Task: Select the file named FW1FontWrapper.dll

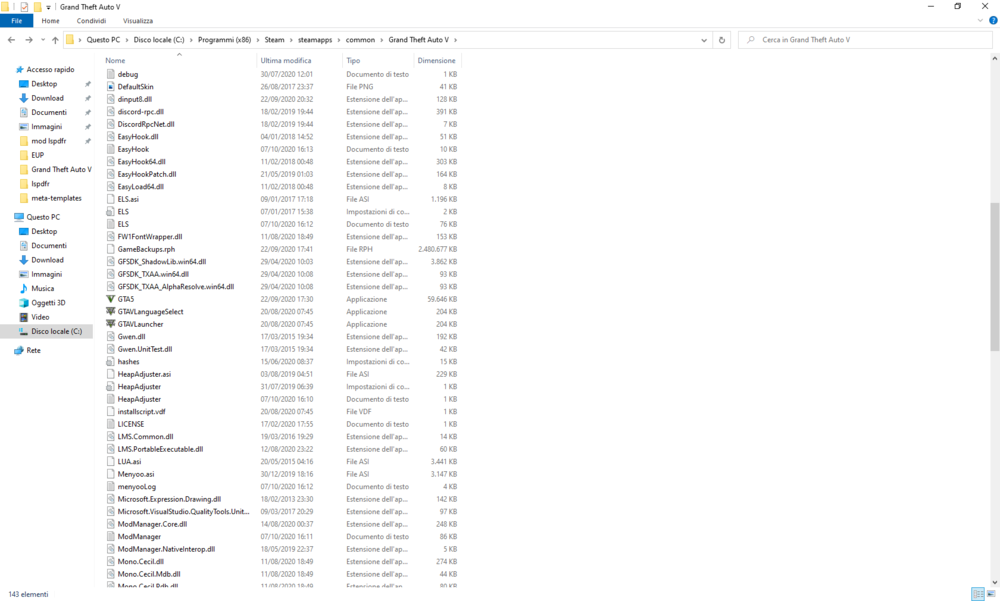Action: (x=150, y=237)
